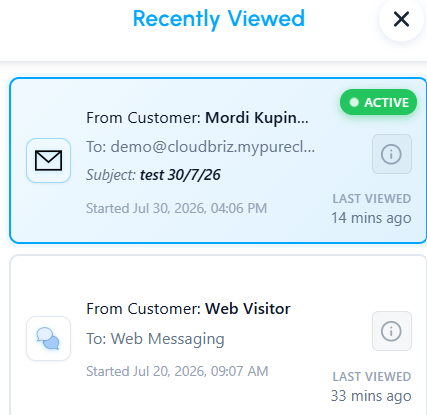Click the green ACTIVE status badge
The image size is (427, 415).
(x=378, y=102)
